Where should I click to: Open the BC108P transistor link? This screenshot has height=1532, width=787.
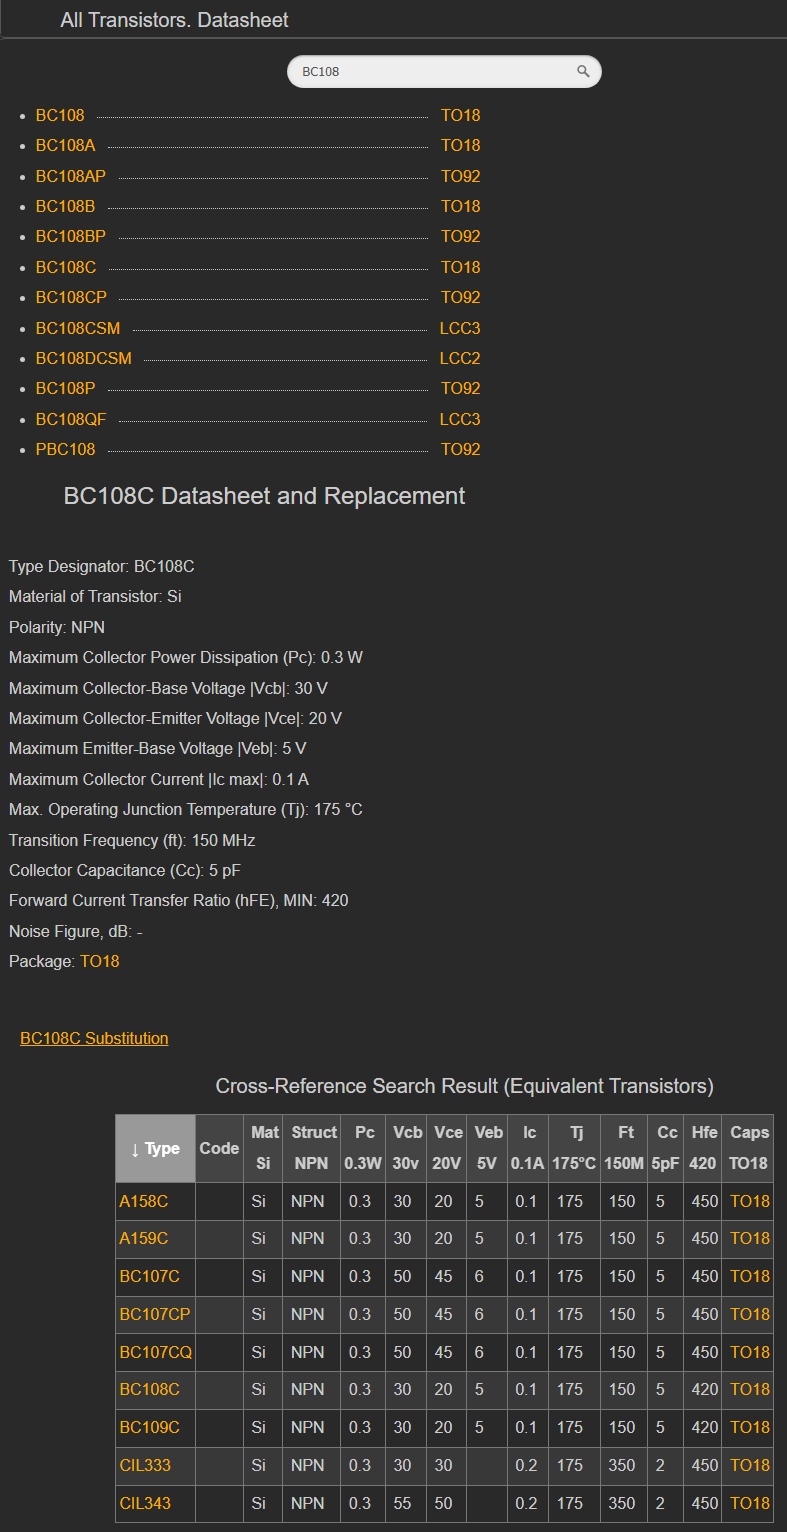click(x=66, y=388)
